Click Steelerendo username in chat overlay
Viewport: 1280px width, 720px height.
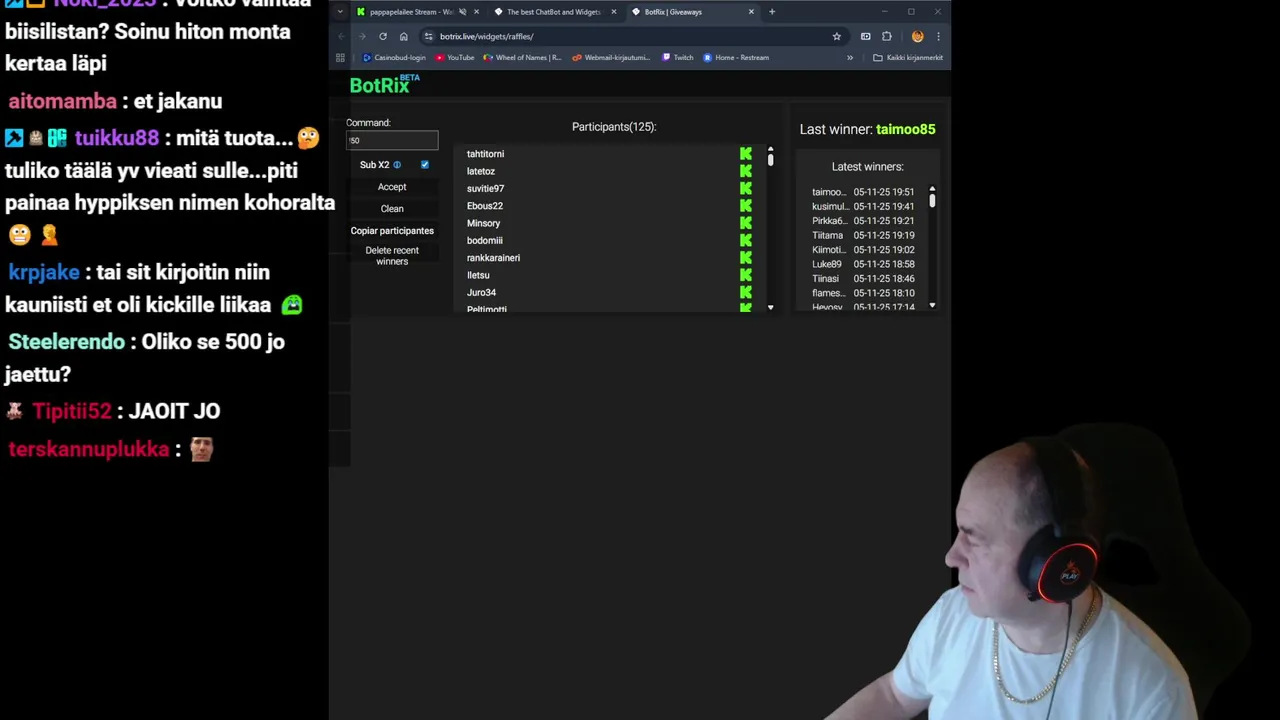click(66, 342)
